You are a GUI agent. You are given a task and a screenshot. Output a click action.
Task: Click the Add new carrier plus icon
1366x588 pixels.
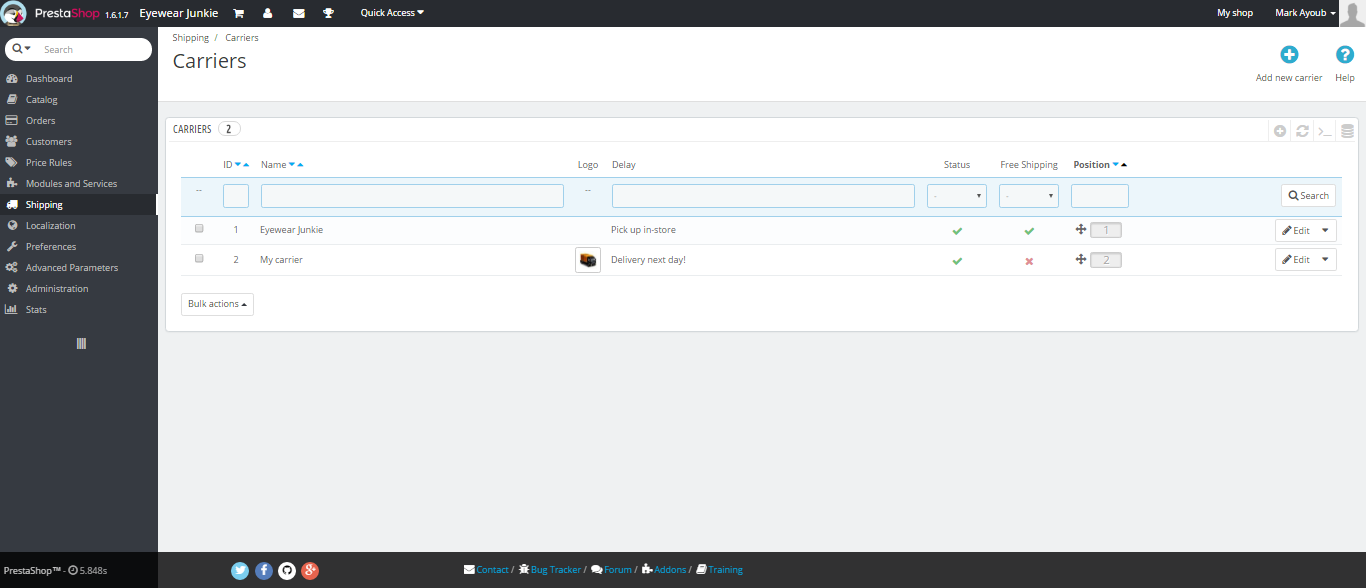click(1289, 56)
